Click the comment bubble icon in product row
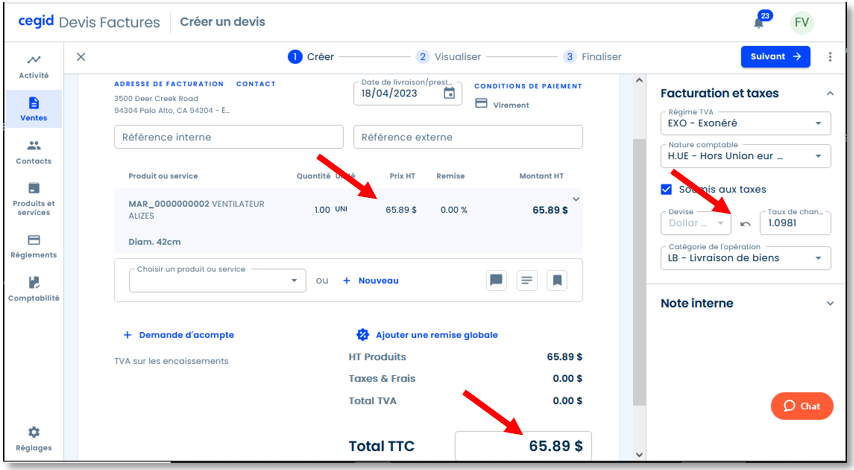 (496, 281)
